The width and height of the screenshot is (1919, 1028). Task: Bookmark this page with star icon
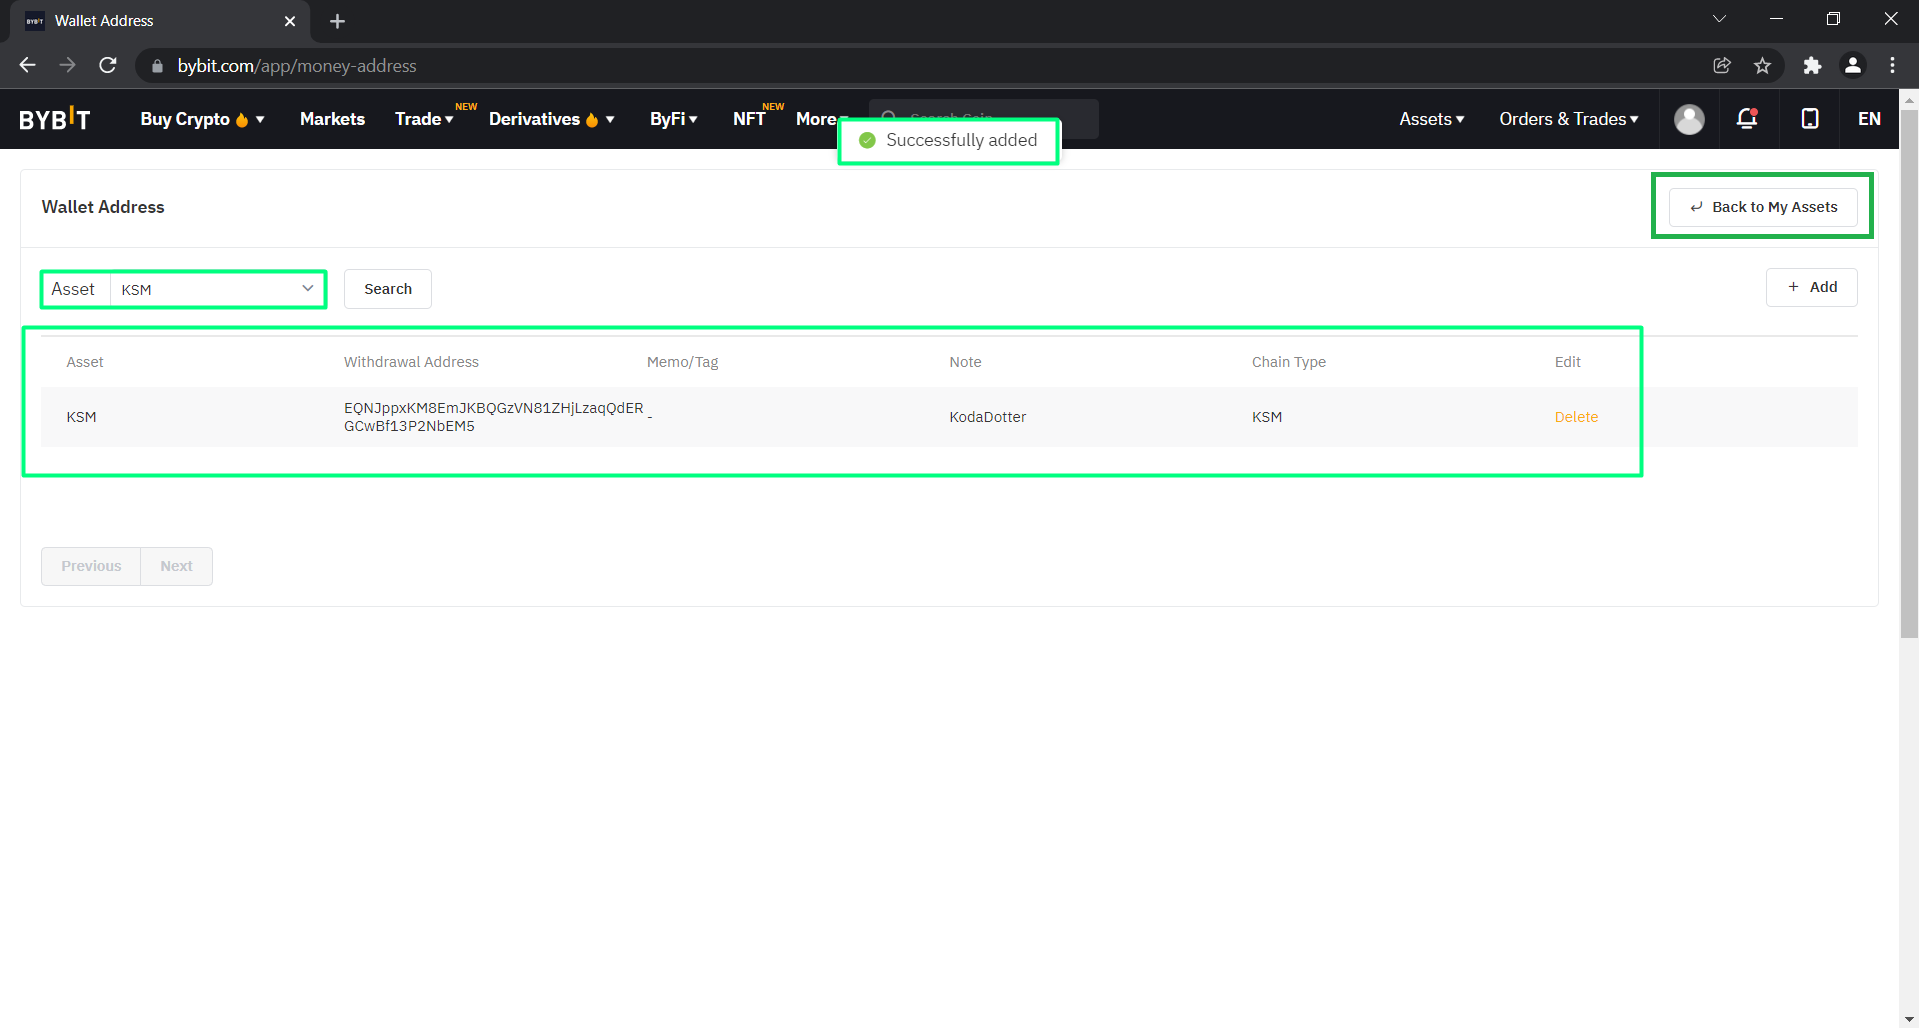[x=1762, y=66]
